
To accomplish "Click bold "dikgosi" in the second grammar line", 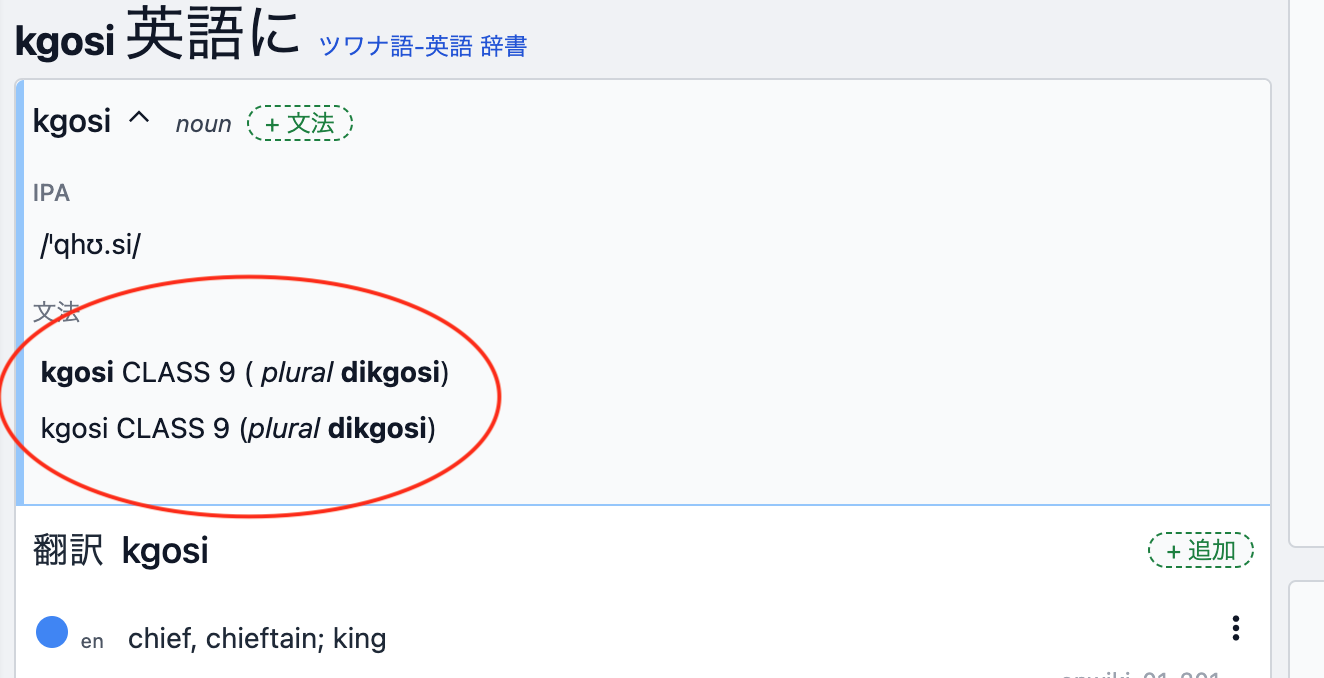I will [378, 429].
